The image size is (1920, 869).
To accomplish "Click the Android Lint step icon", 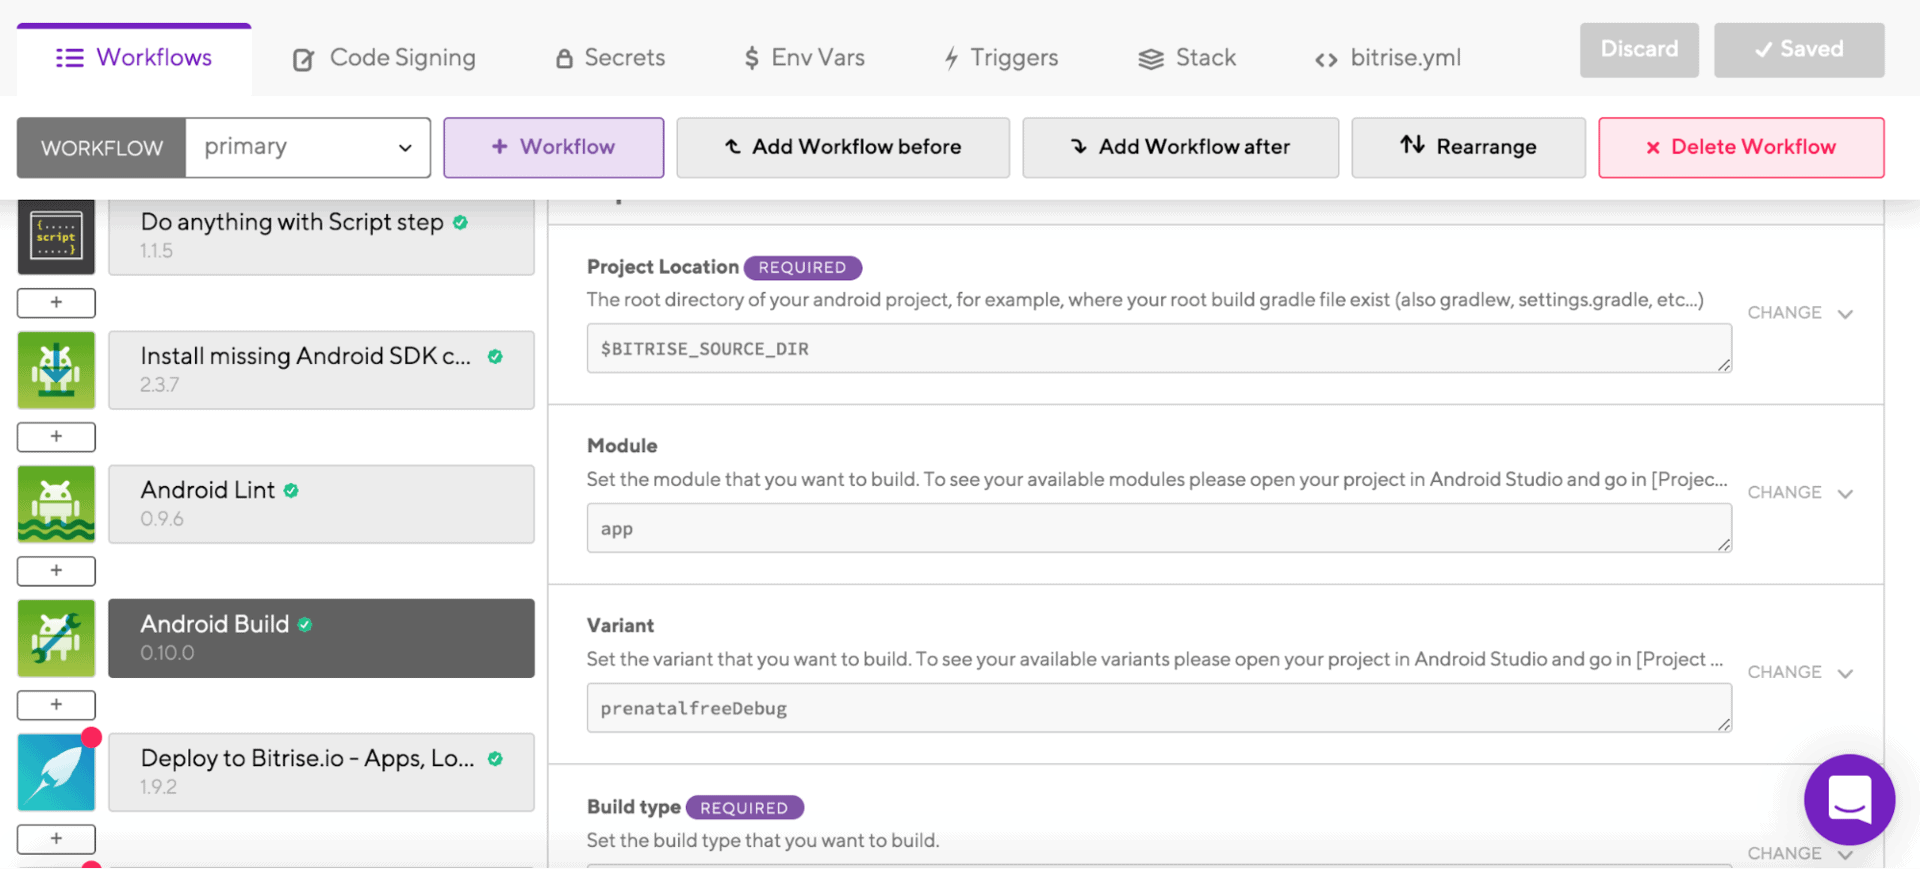I will click(56, 504).
